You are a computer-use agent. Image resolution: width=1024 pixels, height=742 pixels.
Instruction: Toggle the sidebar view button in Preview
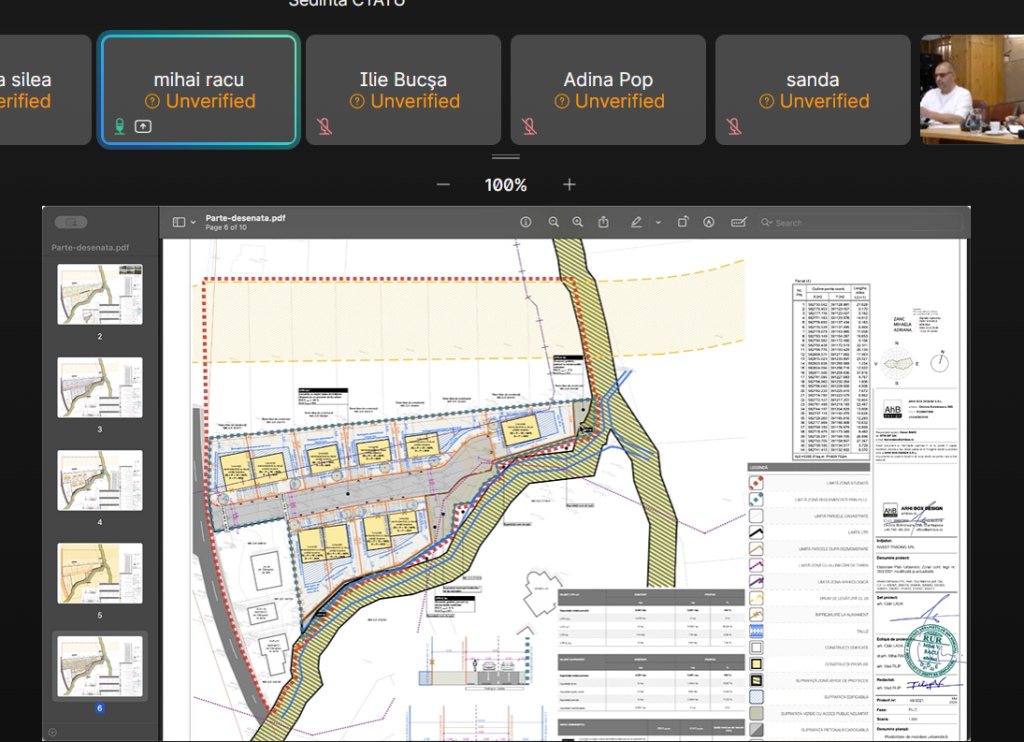(179, 222)
